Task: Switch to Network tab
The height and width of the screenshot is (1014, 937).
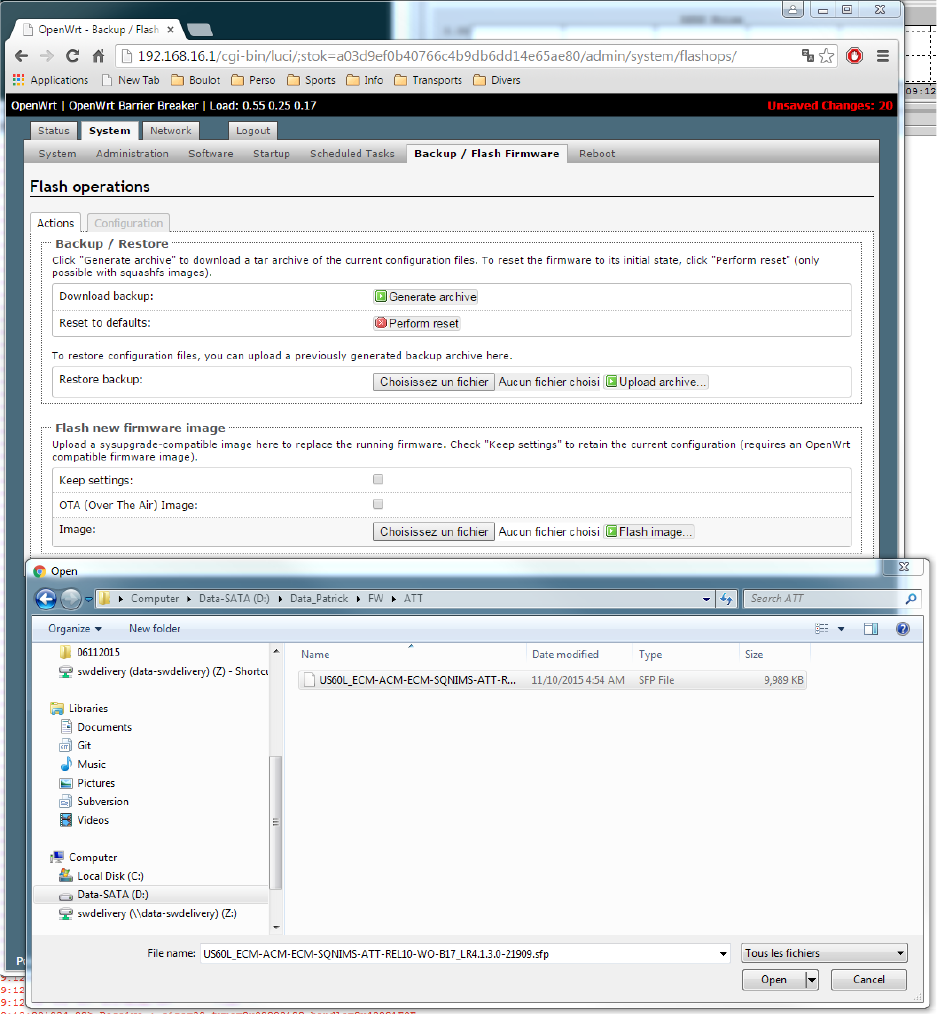Action: coord(171,131)
